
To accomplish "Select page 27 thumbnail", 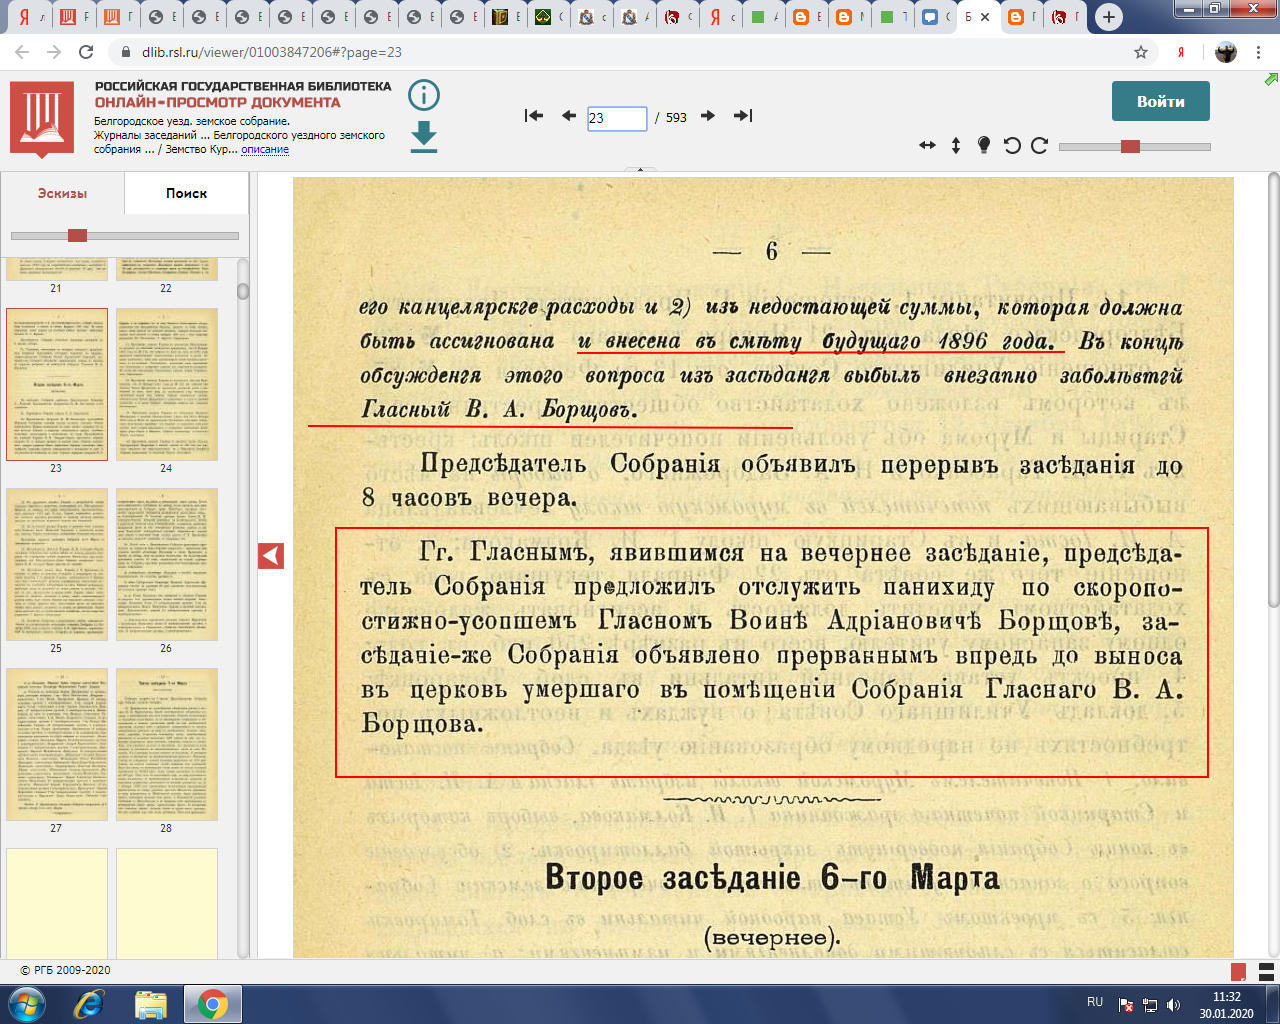I will point(56,744).
